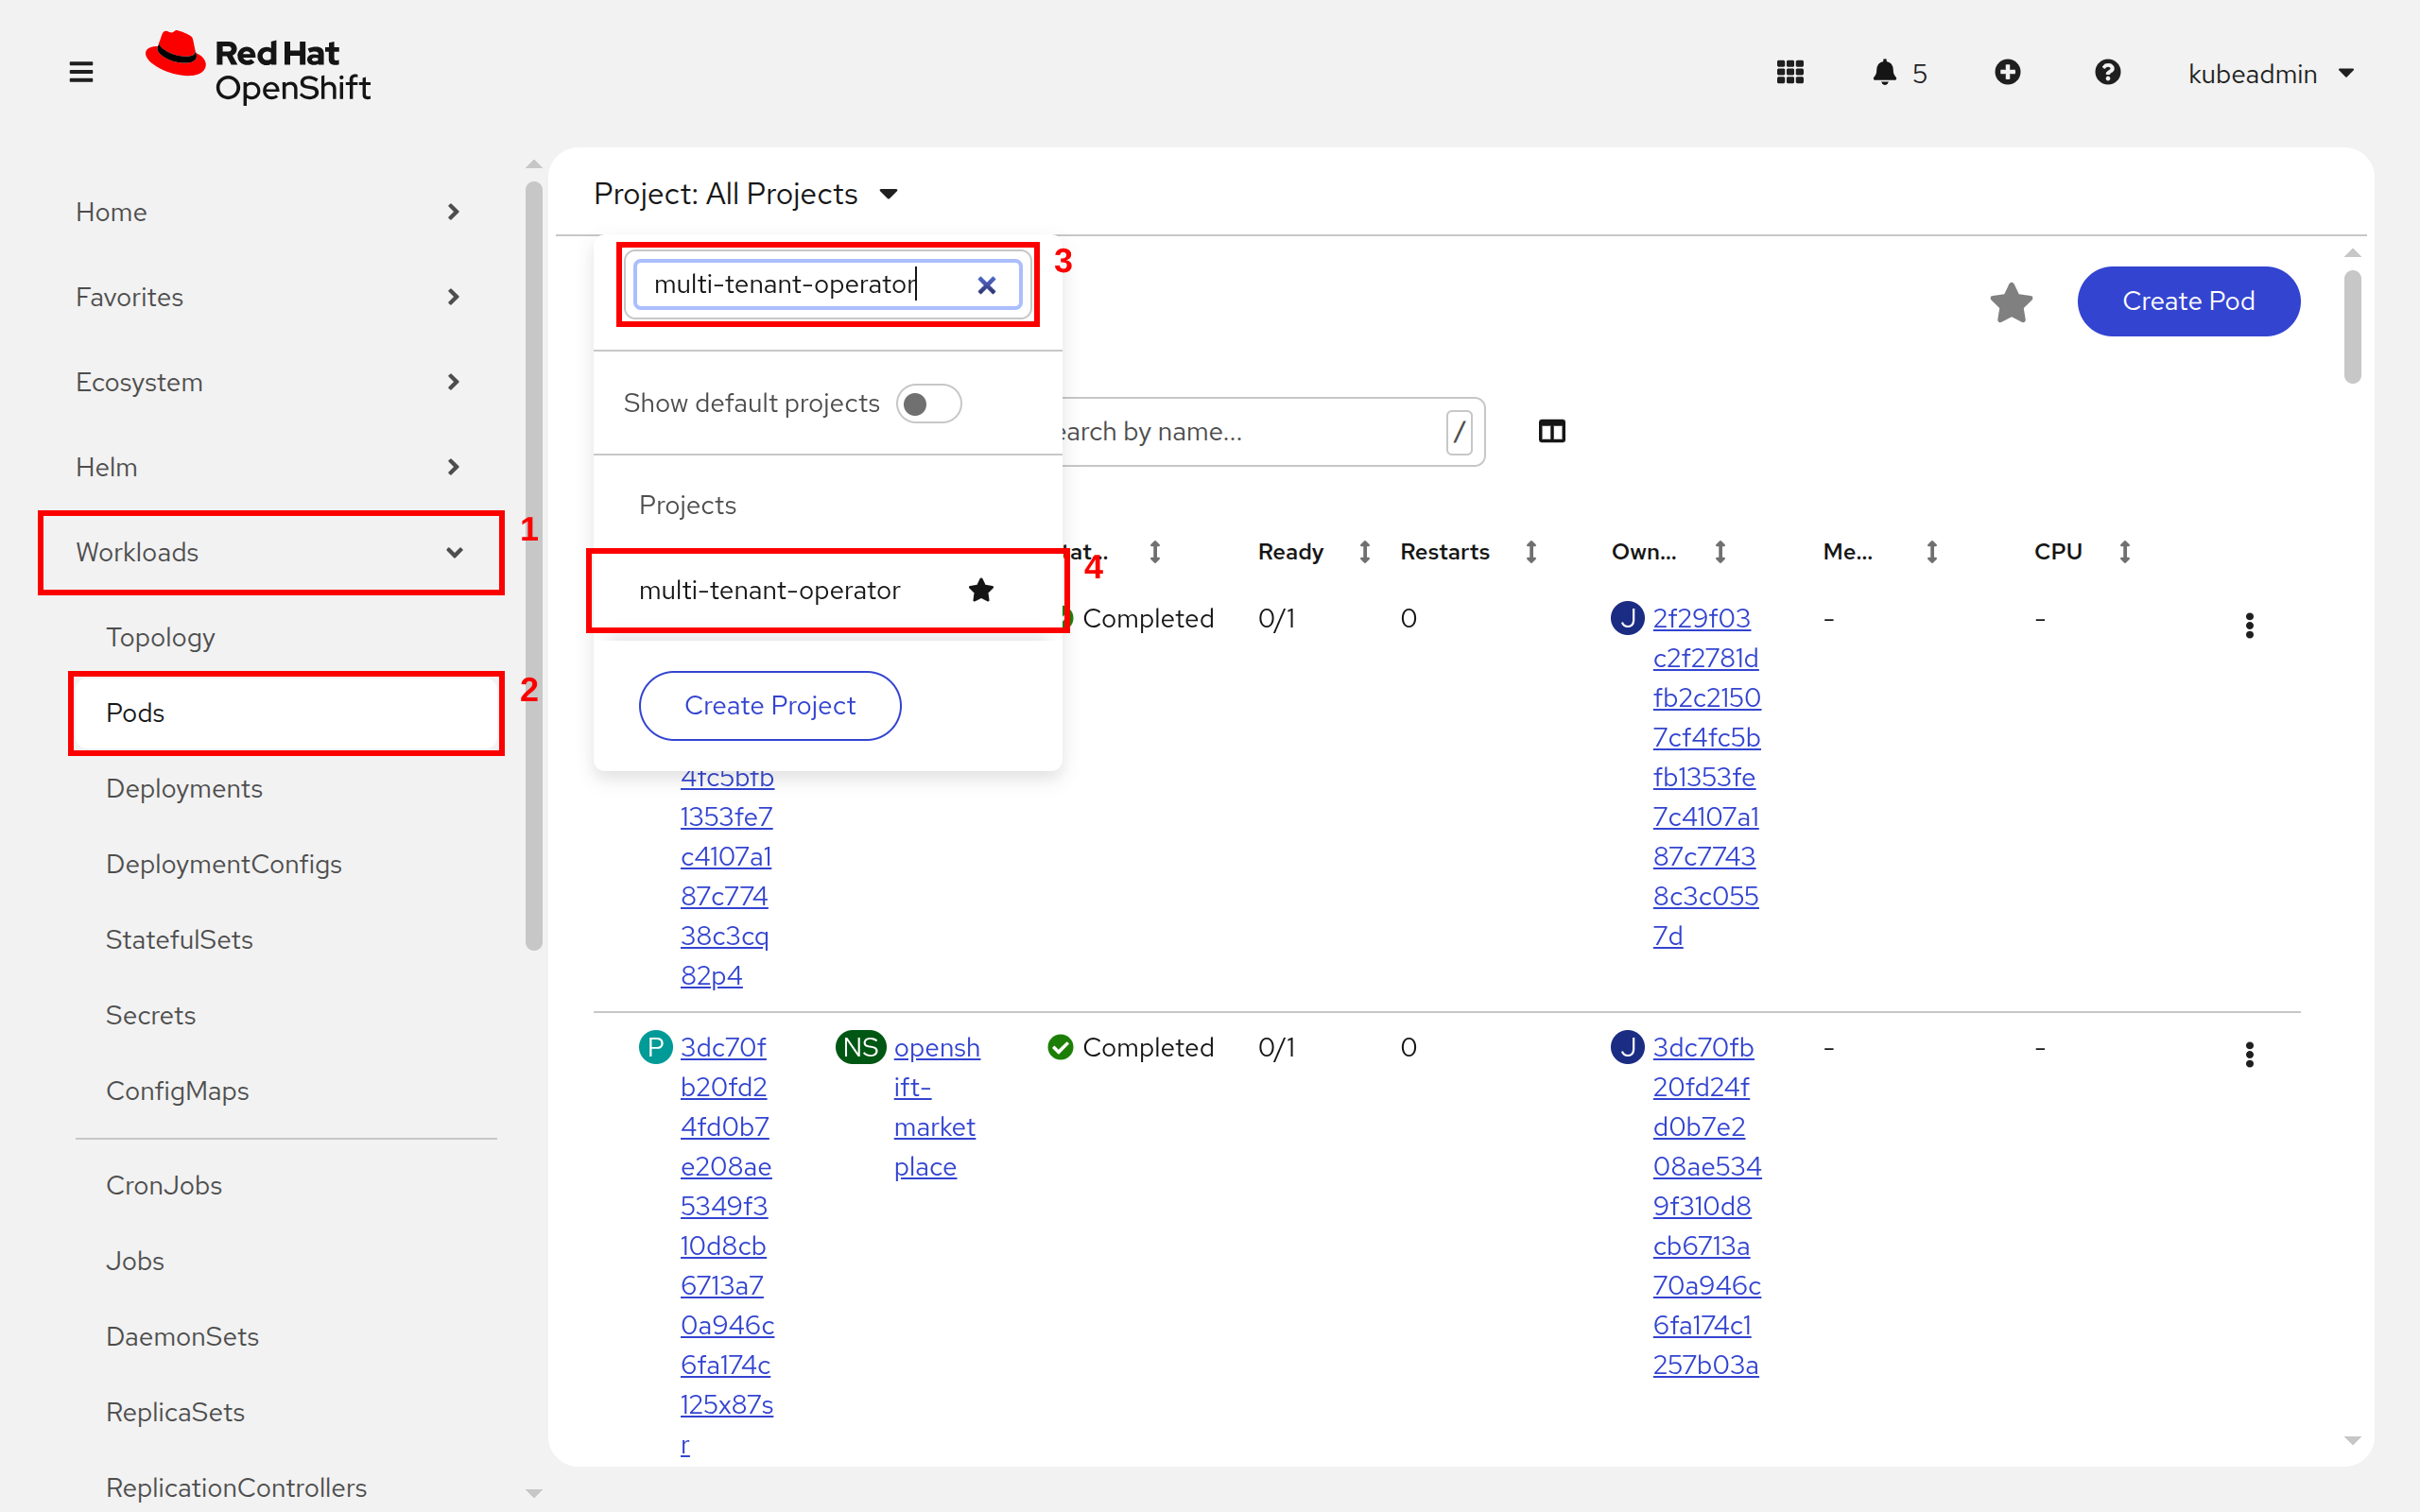Open kebab menu for 3dc70f row
The width and height of the screenshot is (2420, 1512).
[2249, 1054]
